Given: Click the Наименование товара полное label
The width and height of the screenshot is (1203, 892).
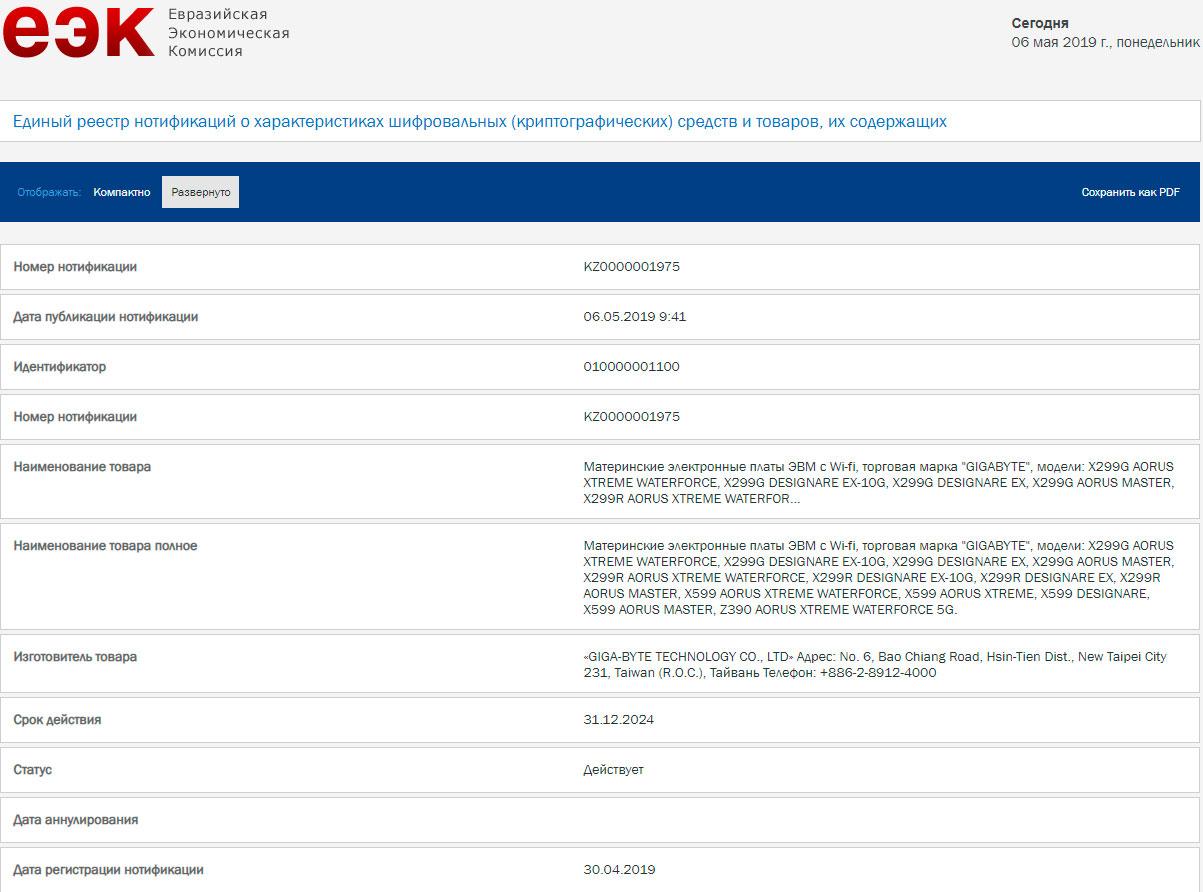Looking at the screenshot, I should pos(105,546).
